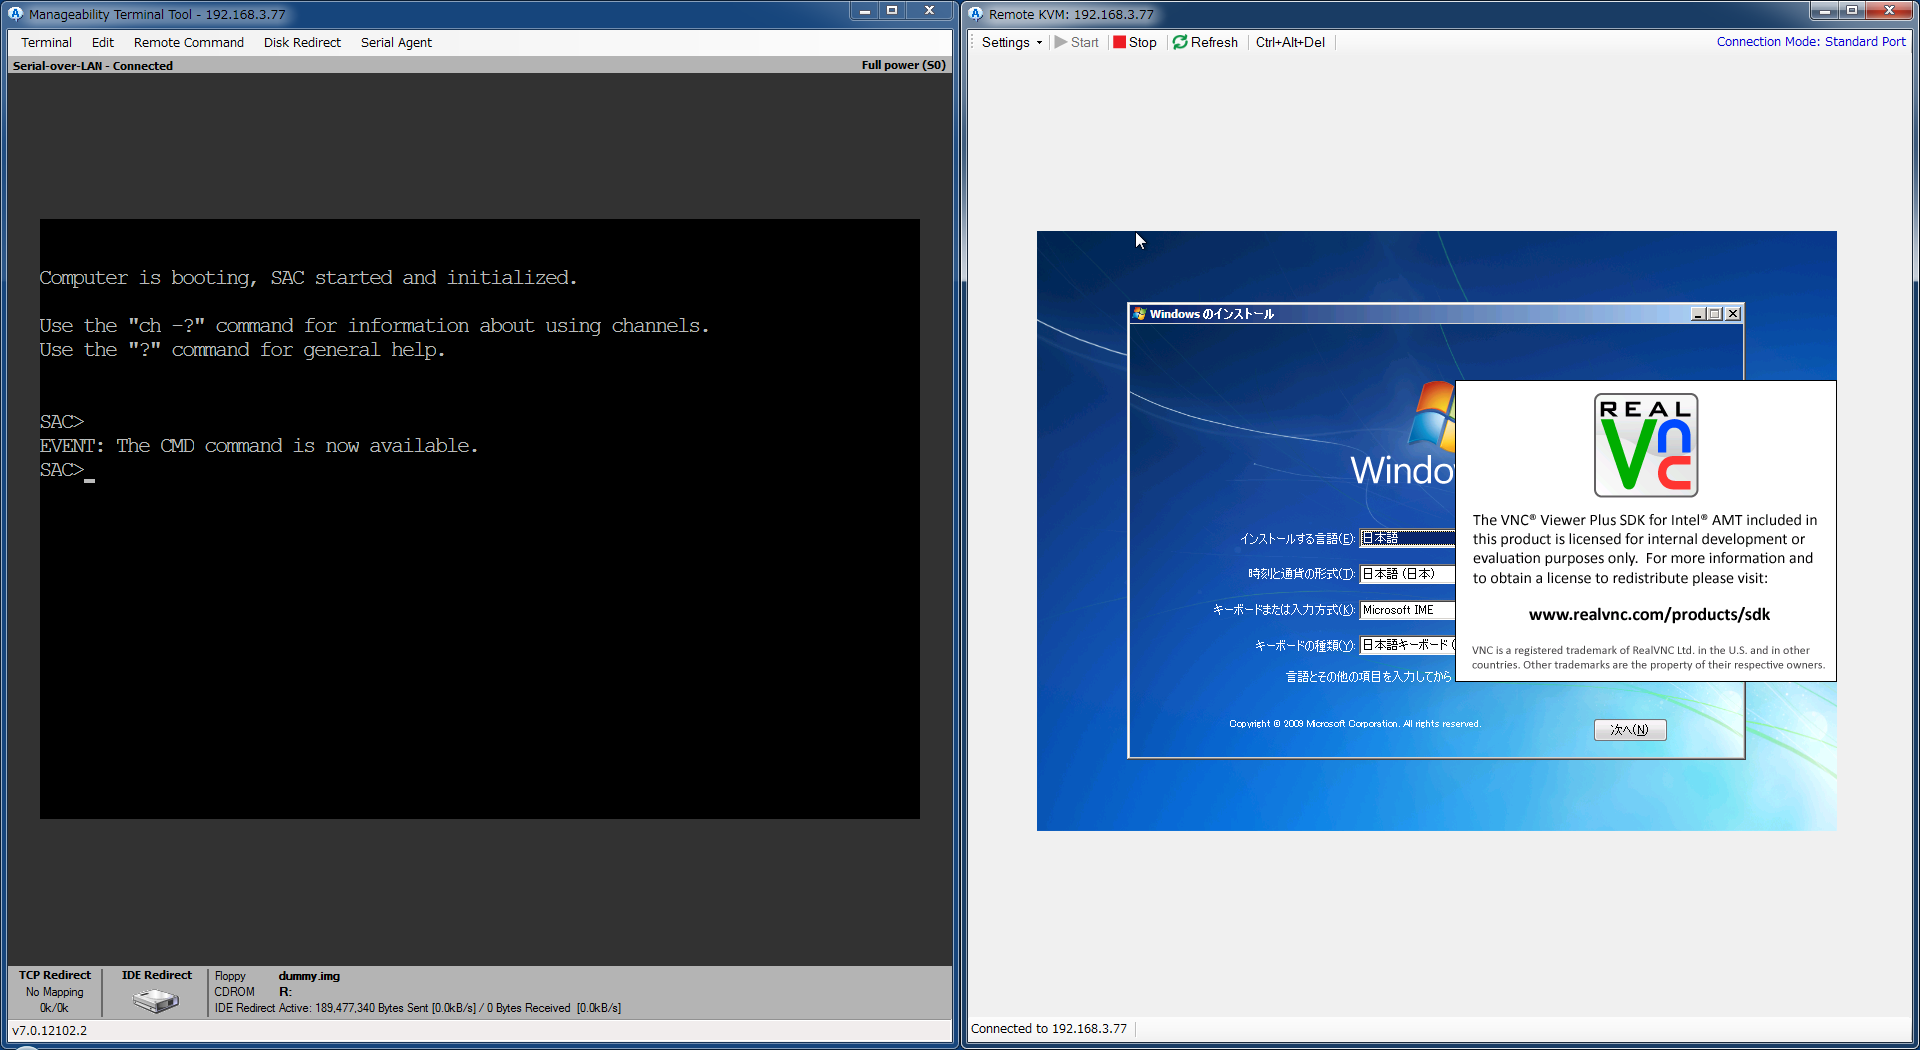Image resolution: width=1920 pixels, height=1050 pixels.
Task: Send Ctrl+Alt+Del to remote machine
Action: 1290,42
